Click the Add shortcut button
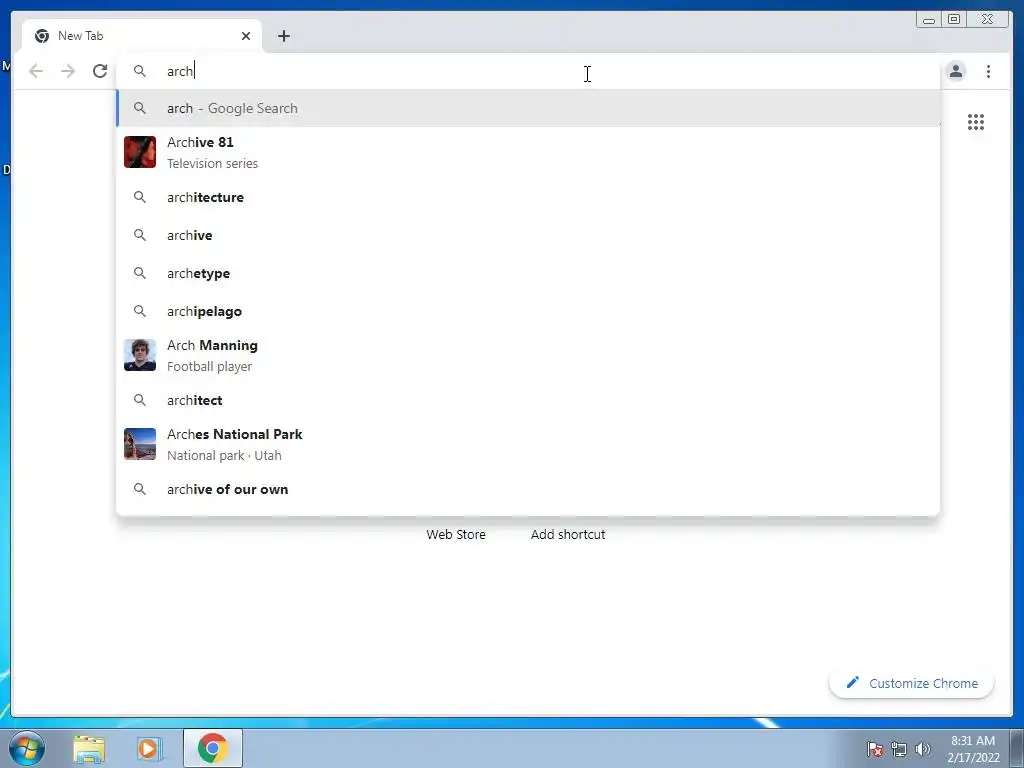Image resolution: width=1024 pixels, height=768 pixels. click(568, 534)
